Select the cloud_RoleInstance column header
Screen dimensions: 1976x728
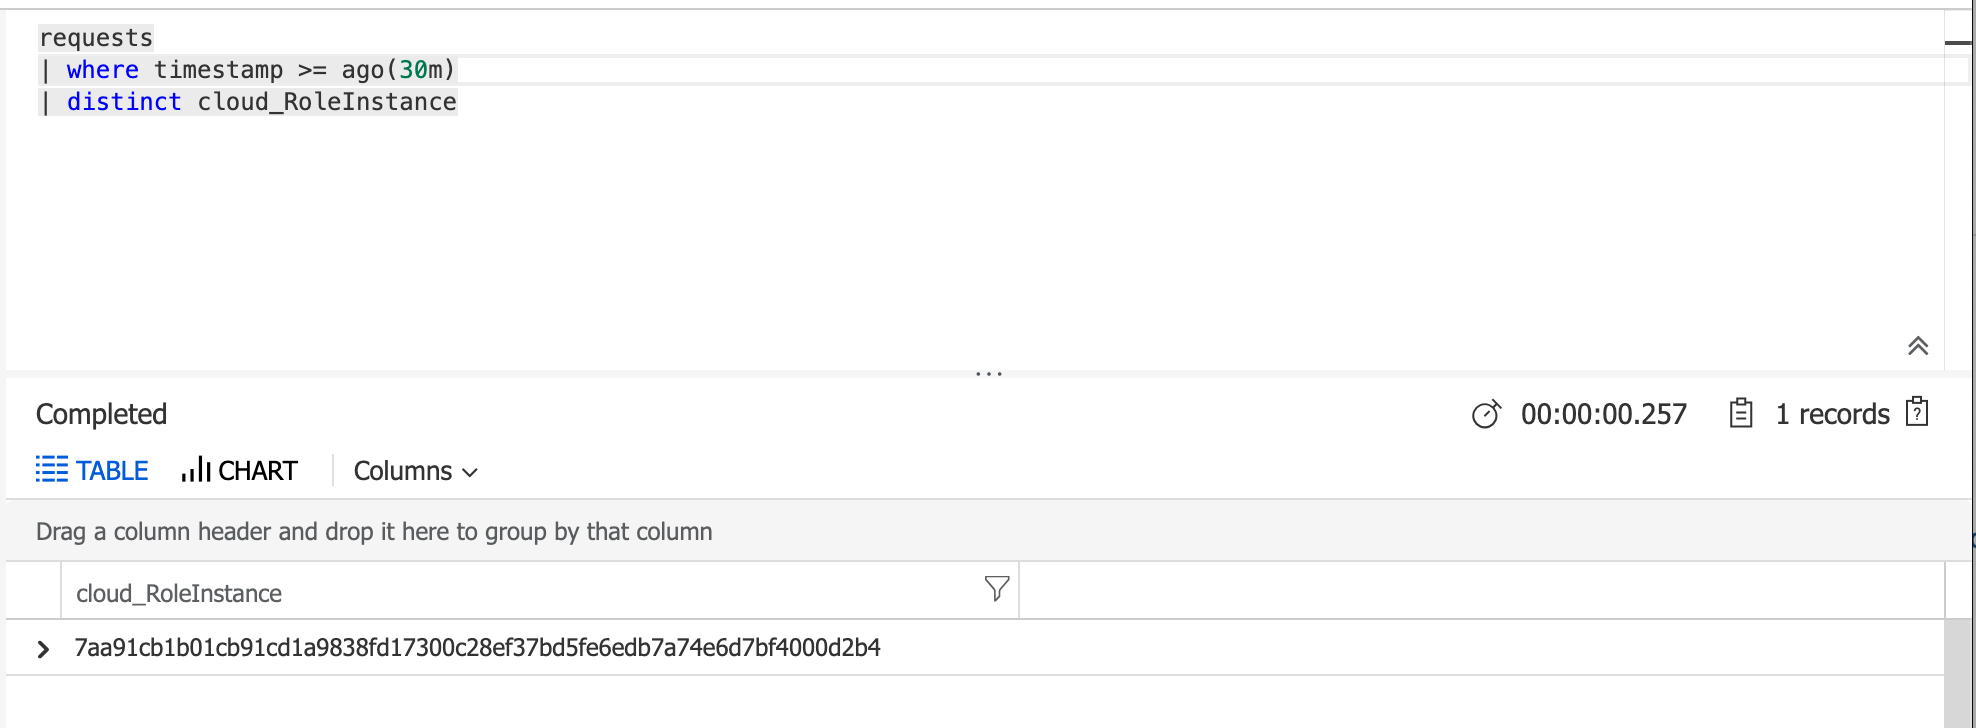178,591
